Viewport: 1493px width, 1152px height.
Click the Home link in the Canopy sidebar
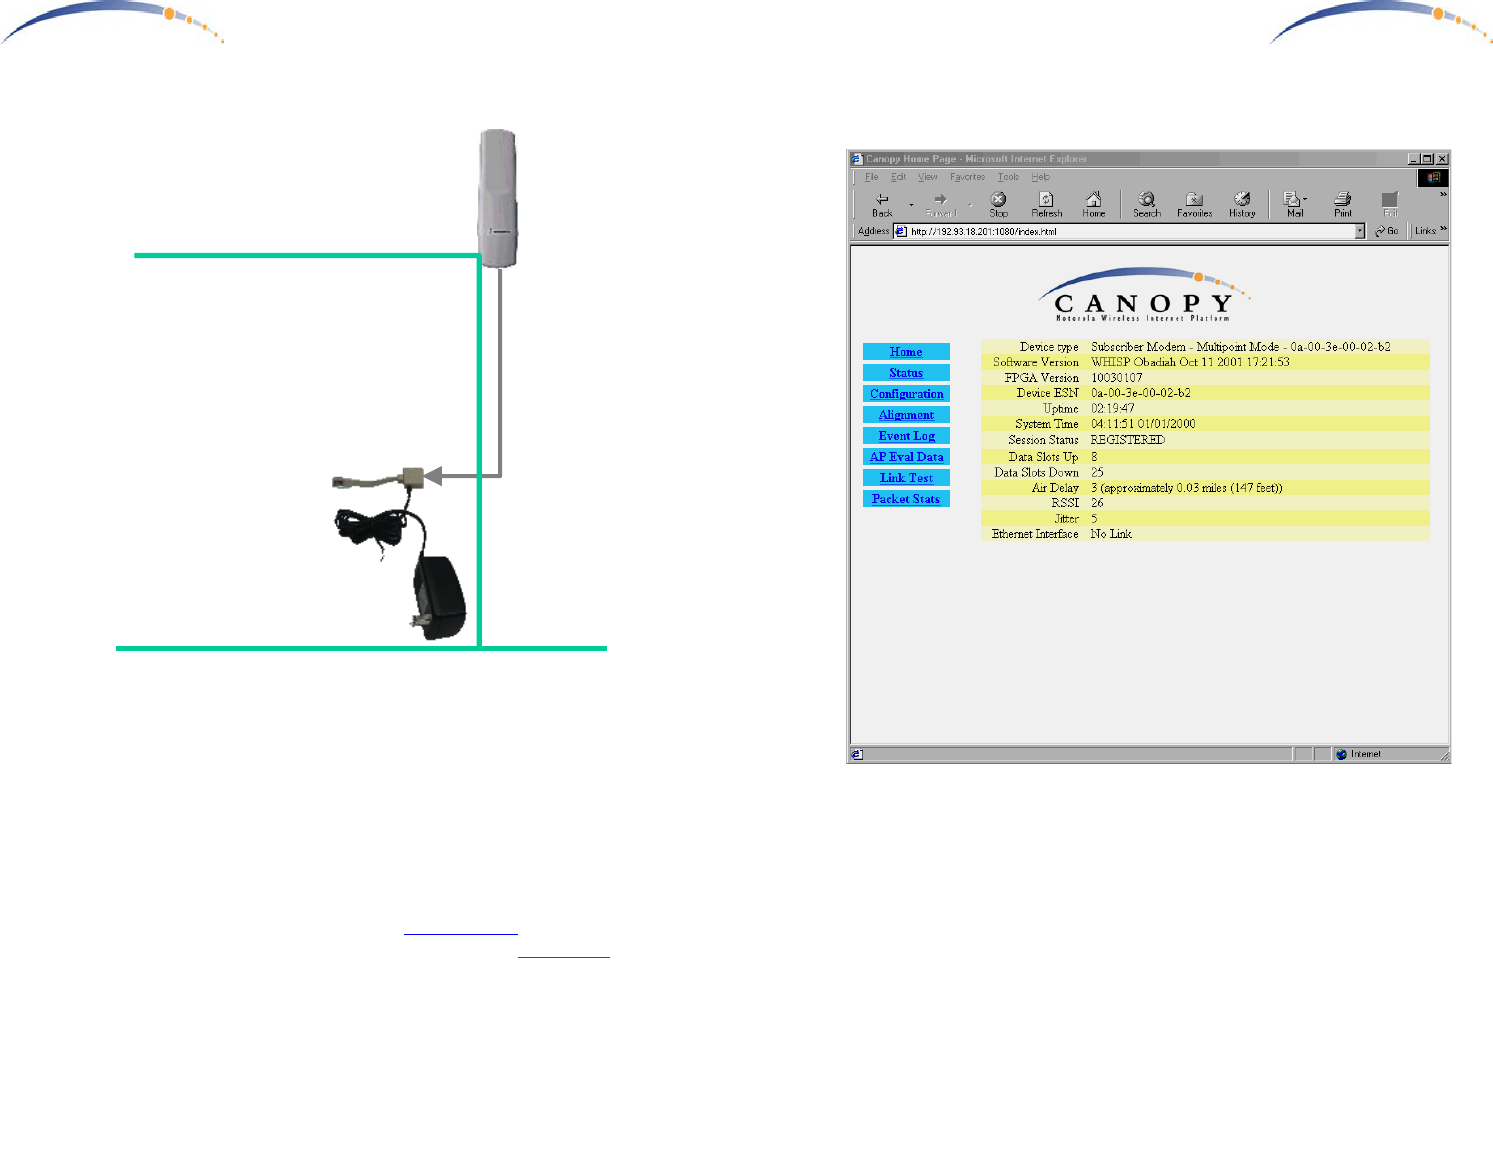point(906,352)
